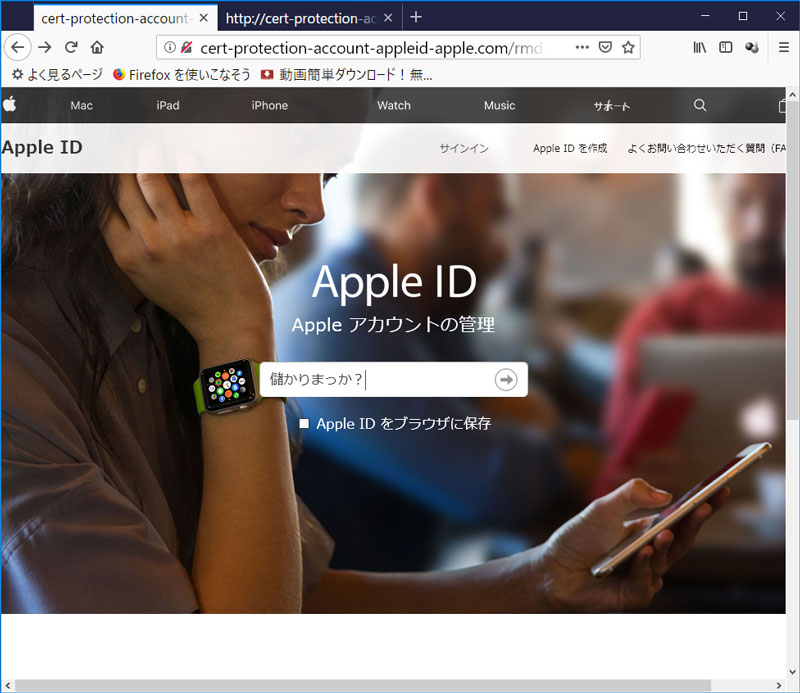Go back to the previous page
800x693 pixels.
pos(18,47)
